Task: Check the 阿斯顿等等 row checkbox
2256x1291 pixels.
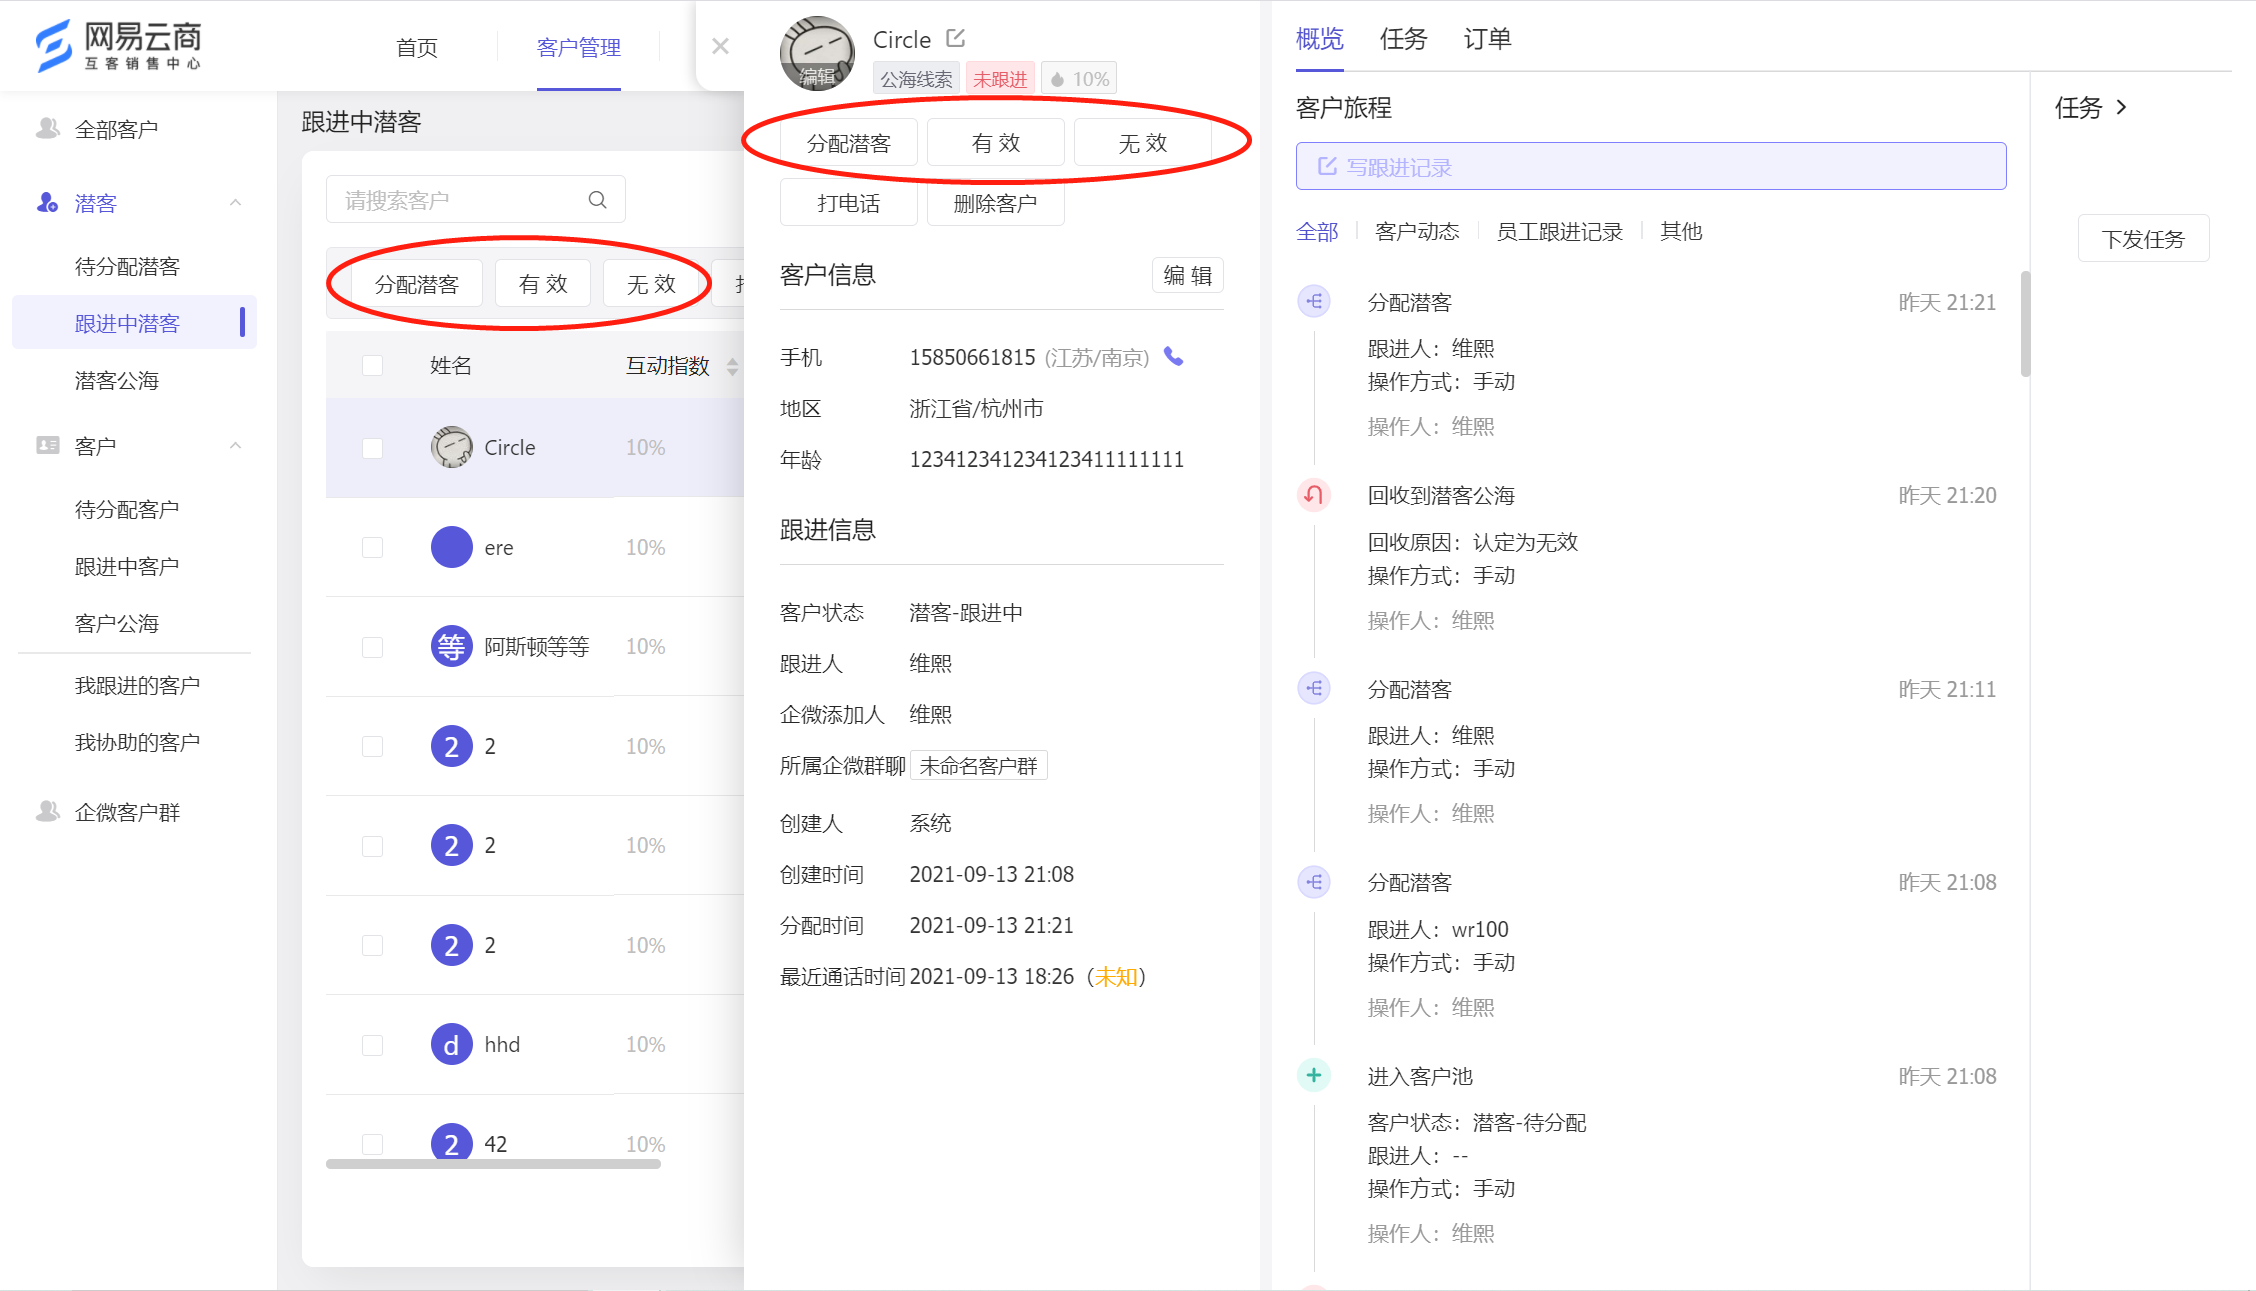Action: 372,646
